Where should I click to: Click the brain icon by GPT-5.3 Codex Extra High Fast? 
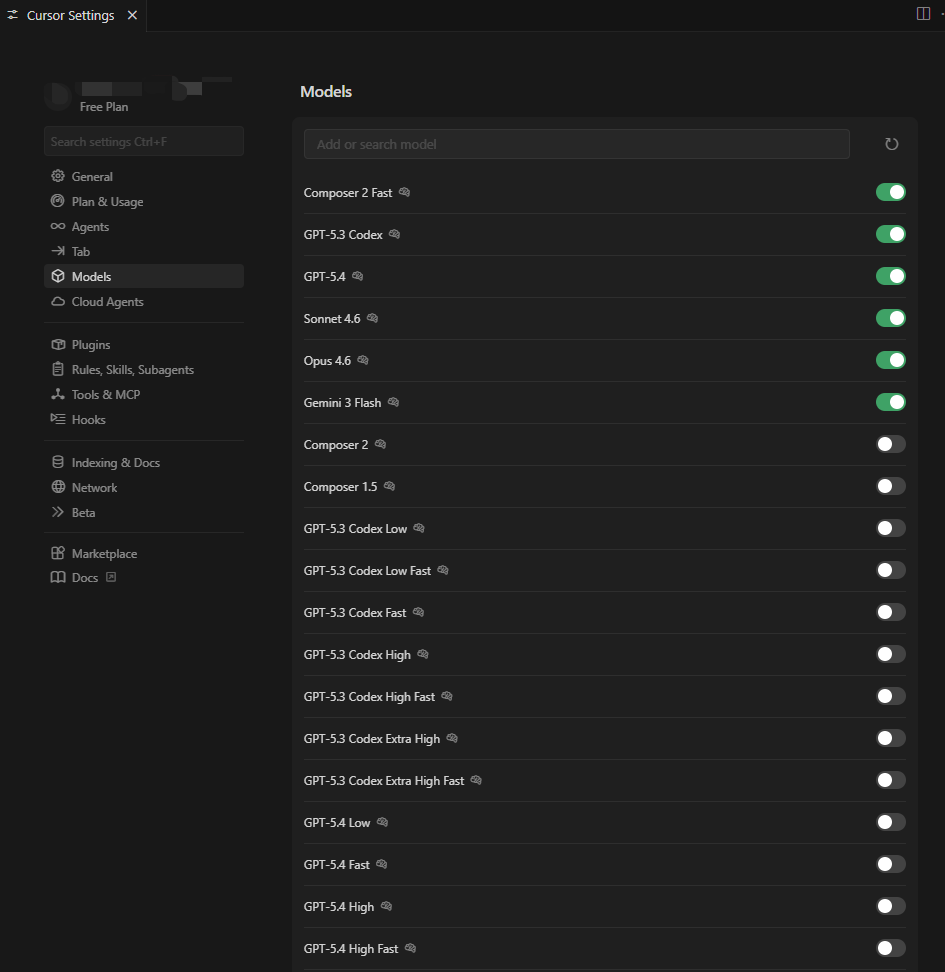click(476, 780)
